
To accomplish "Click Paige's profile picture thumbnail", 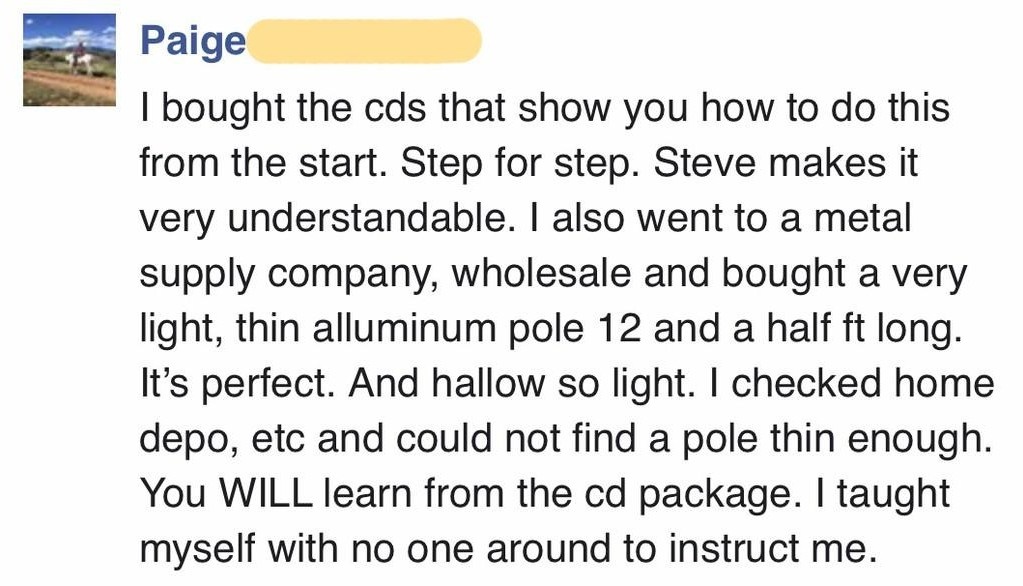I will [69, 60].
